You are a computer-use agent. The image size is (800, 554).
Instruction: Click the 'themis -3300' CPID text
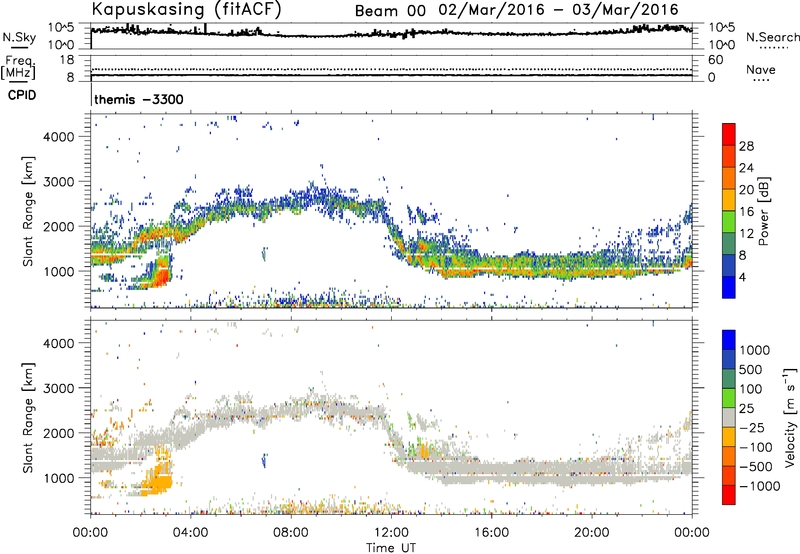(139, 99)
